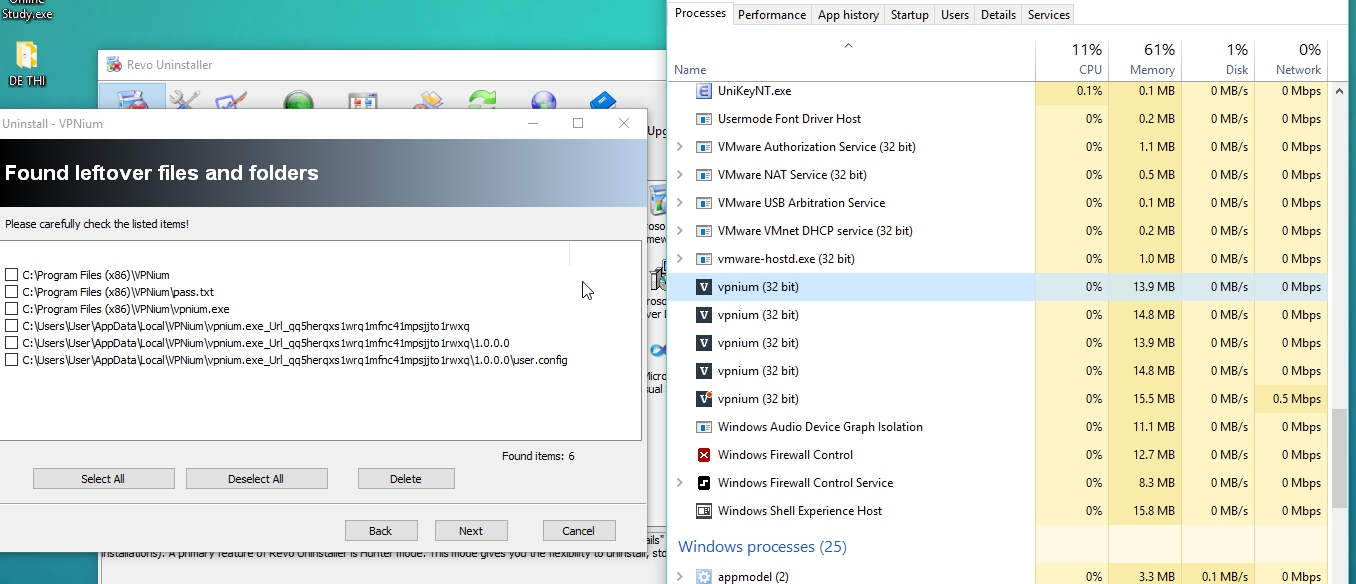The image size is (1356, 584).
Task: Click Next in the uninstall wizard
Action: point(471,531)
